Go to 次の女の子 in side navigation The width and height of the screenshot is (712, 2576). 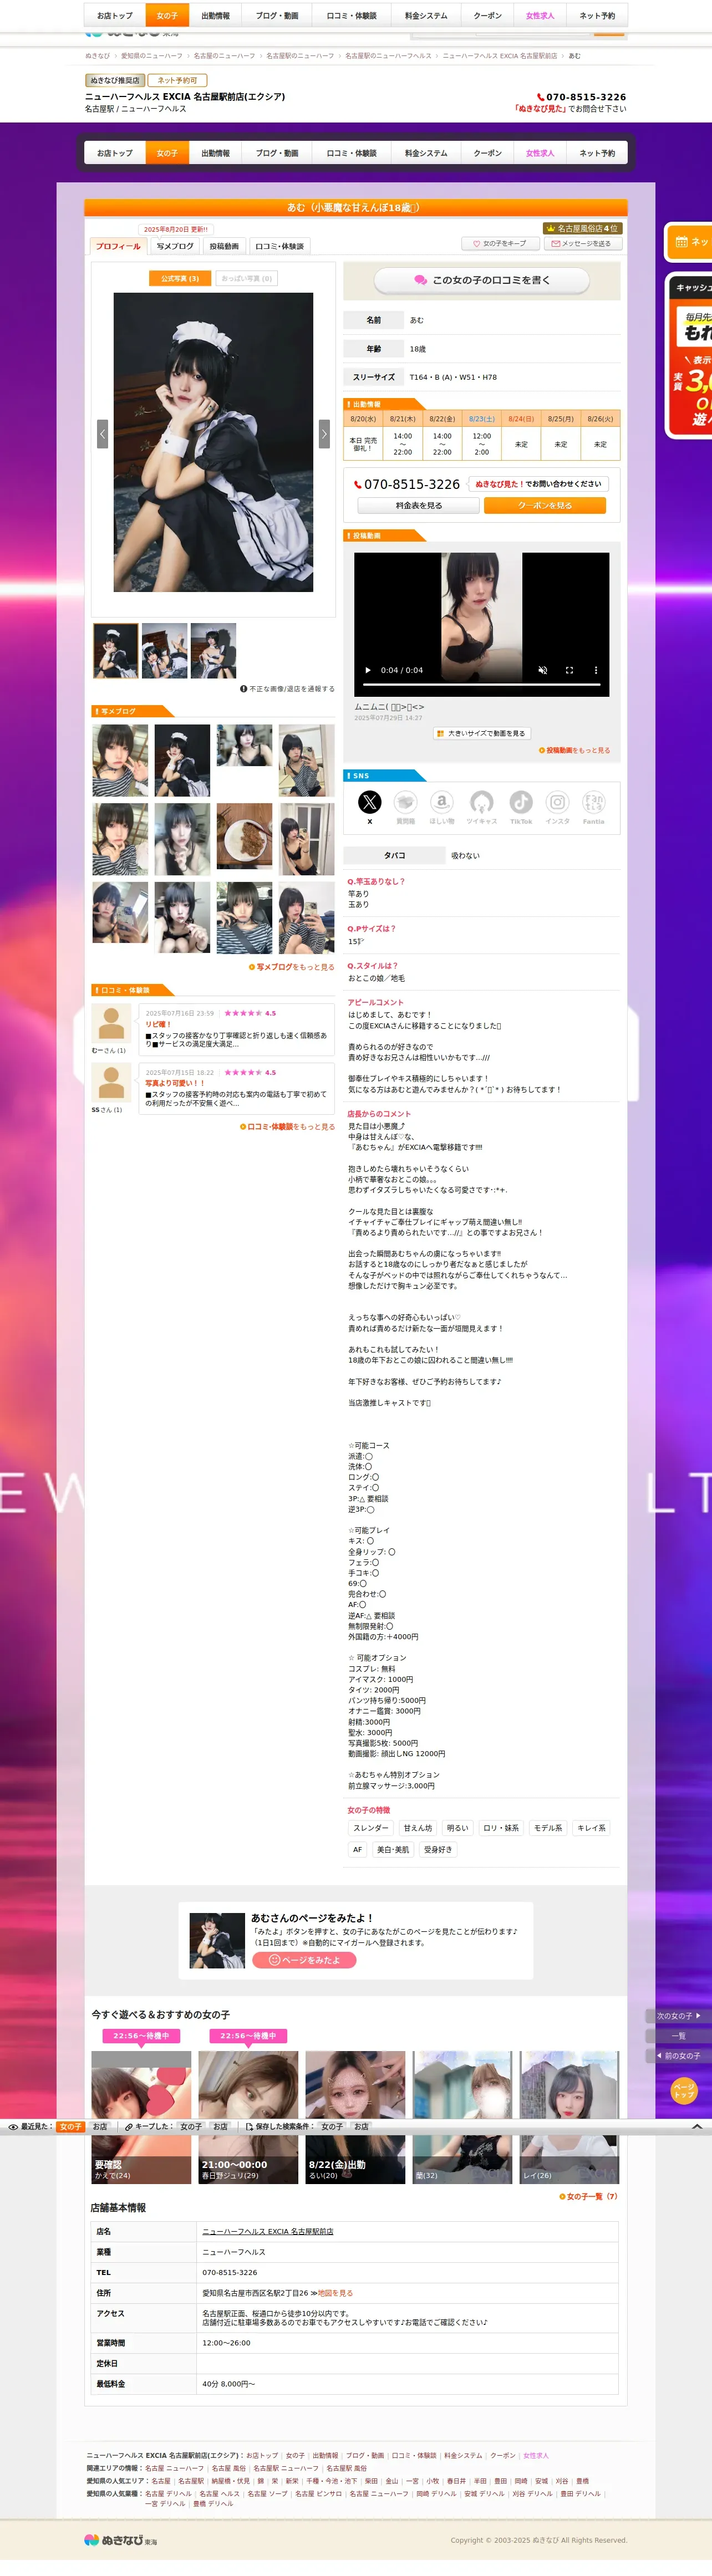tap(679, 2016)
